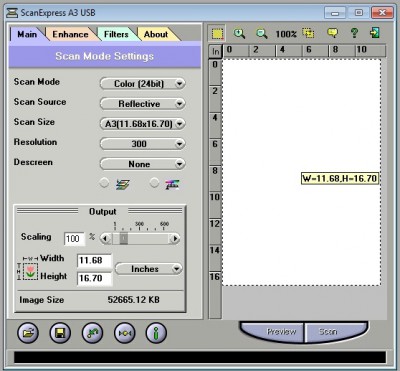This screenshot has height=371, width=400.
Task: Minimize the ScanExpress window
Action: (335, 13)
